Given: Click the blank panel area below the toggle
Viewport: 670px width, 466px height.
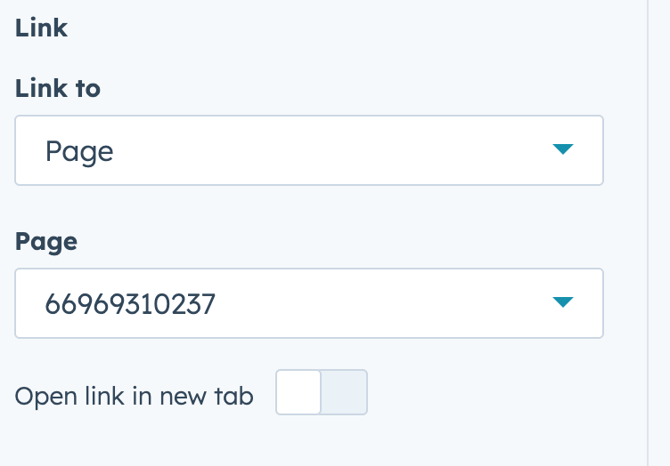Looking at the screenshot, I should (300, 442).
